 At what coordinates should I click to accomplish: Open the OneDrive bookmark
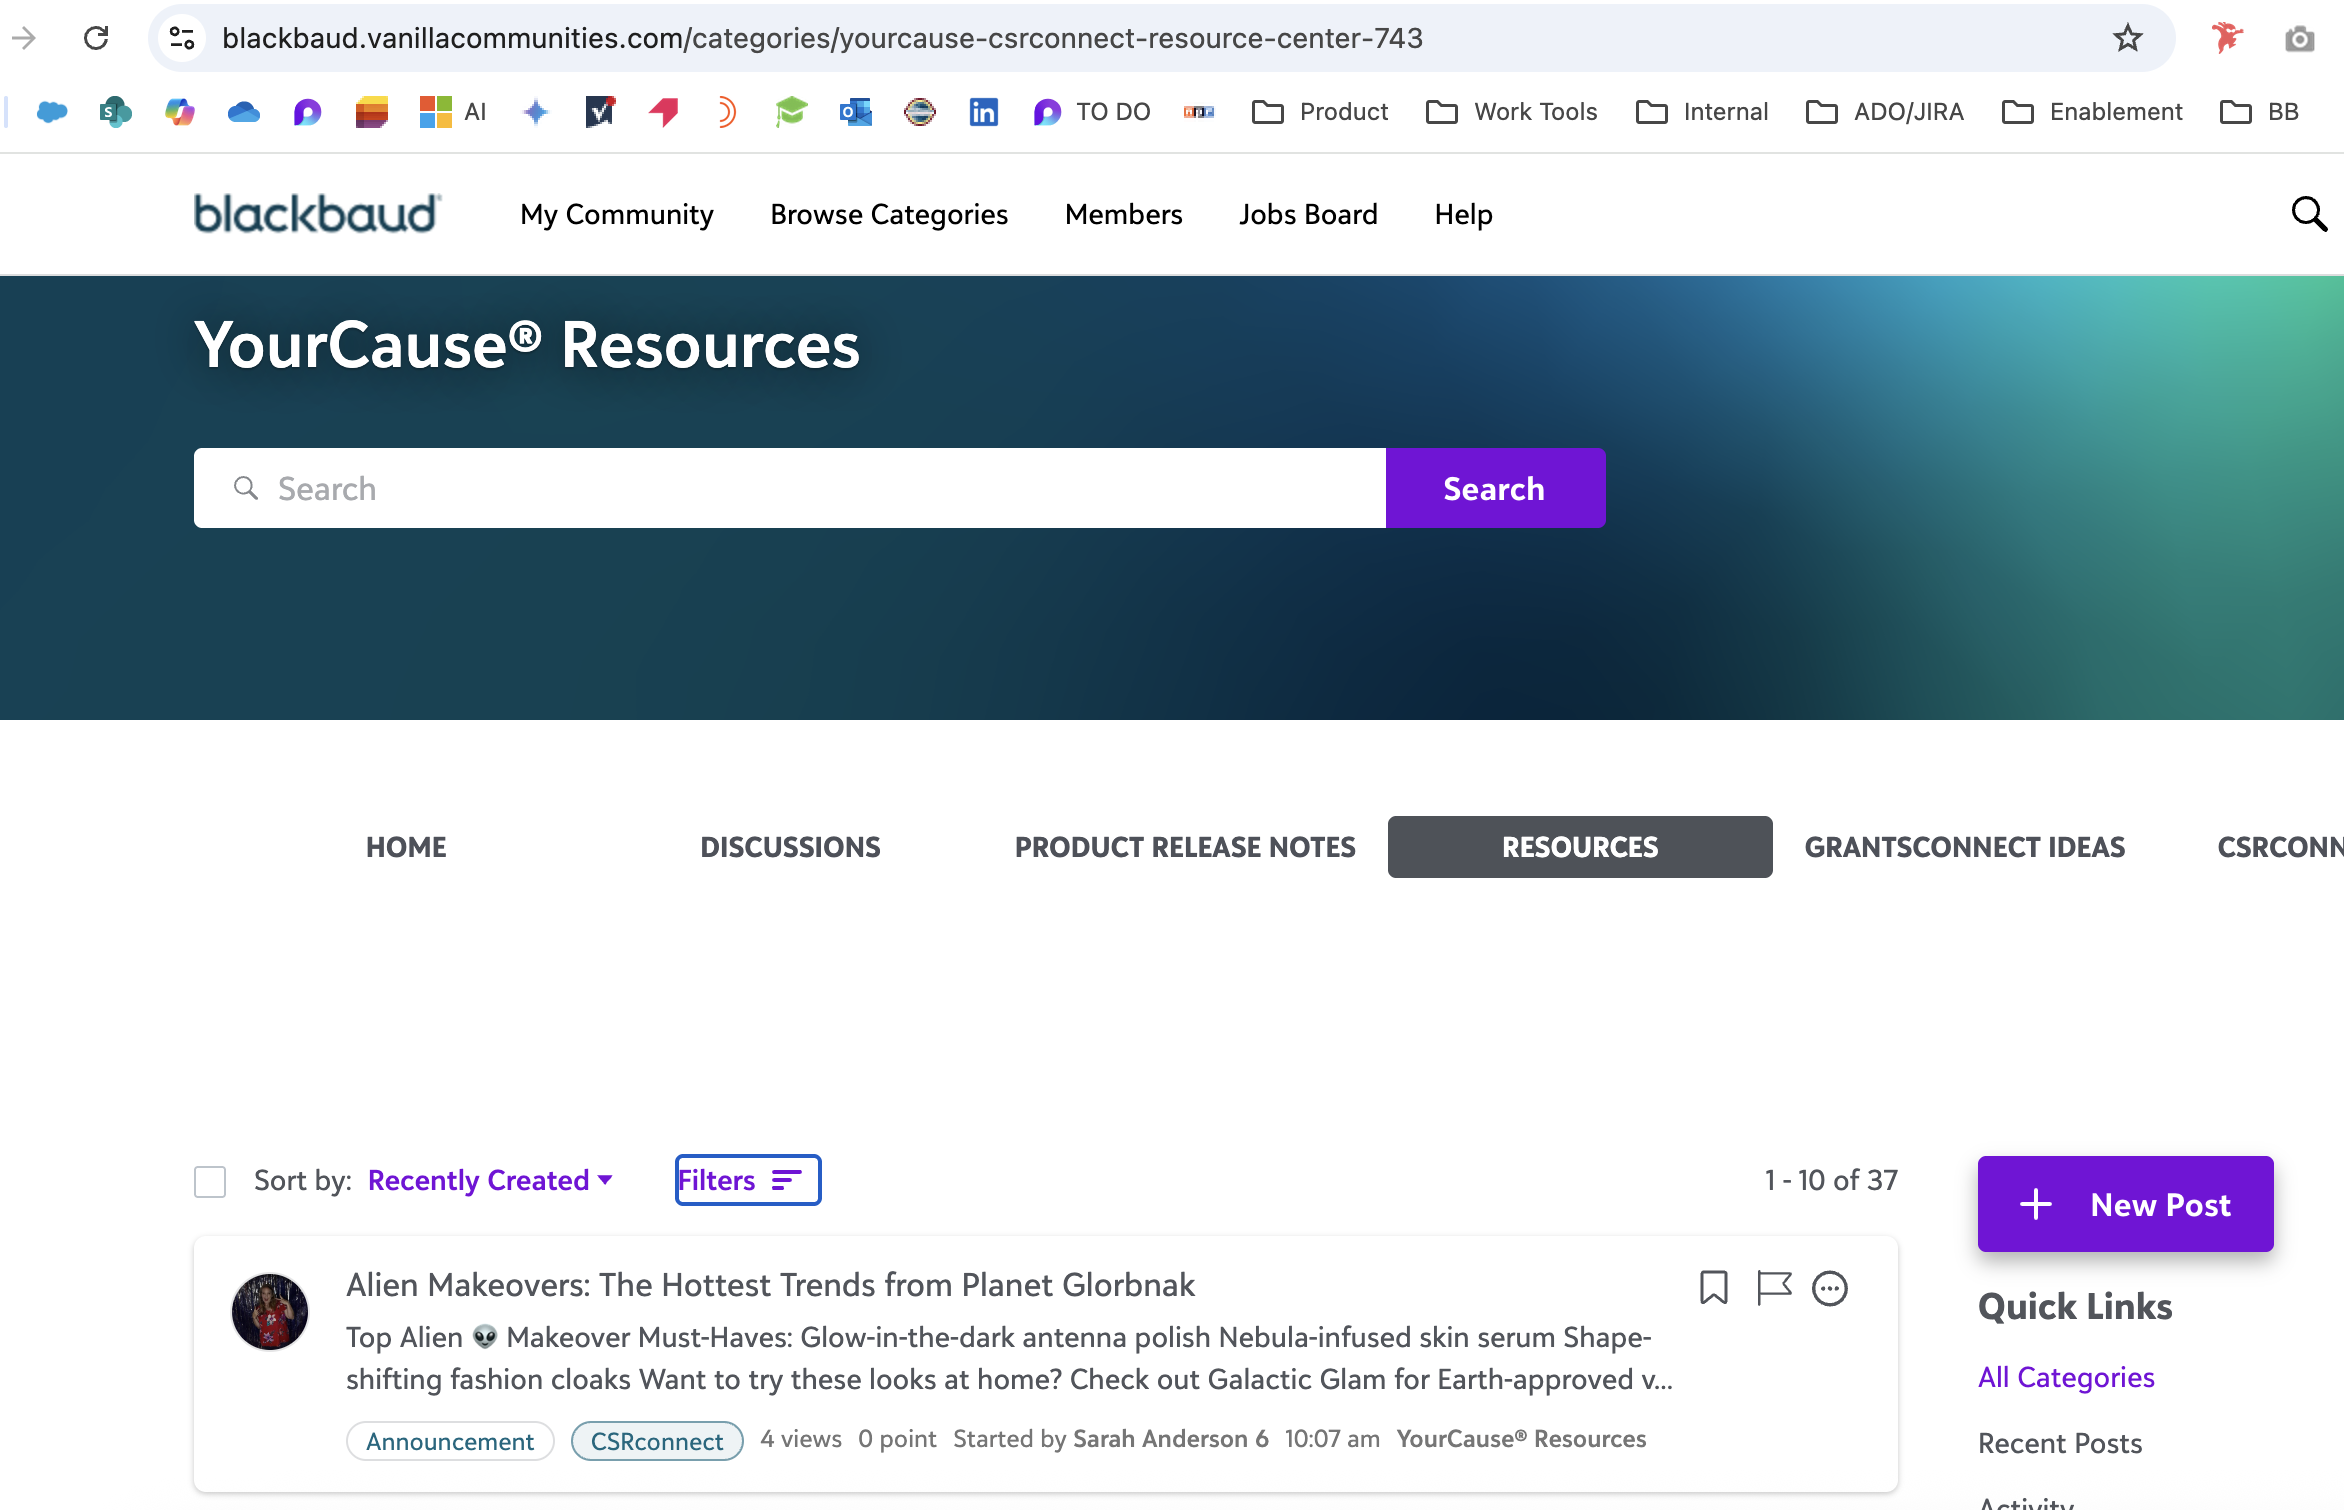[x=244, y=112]
